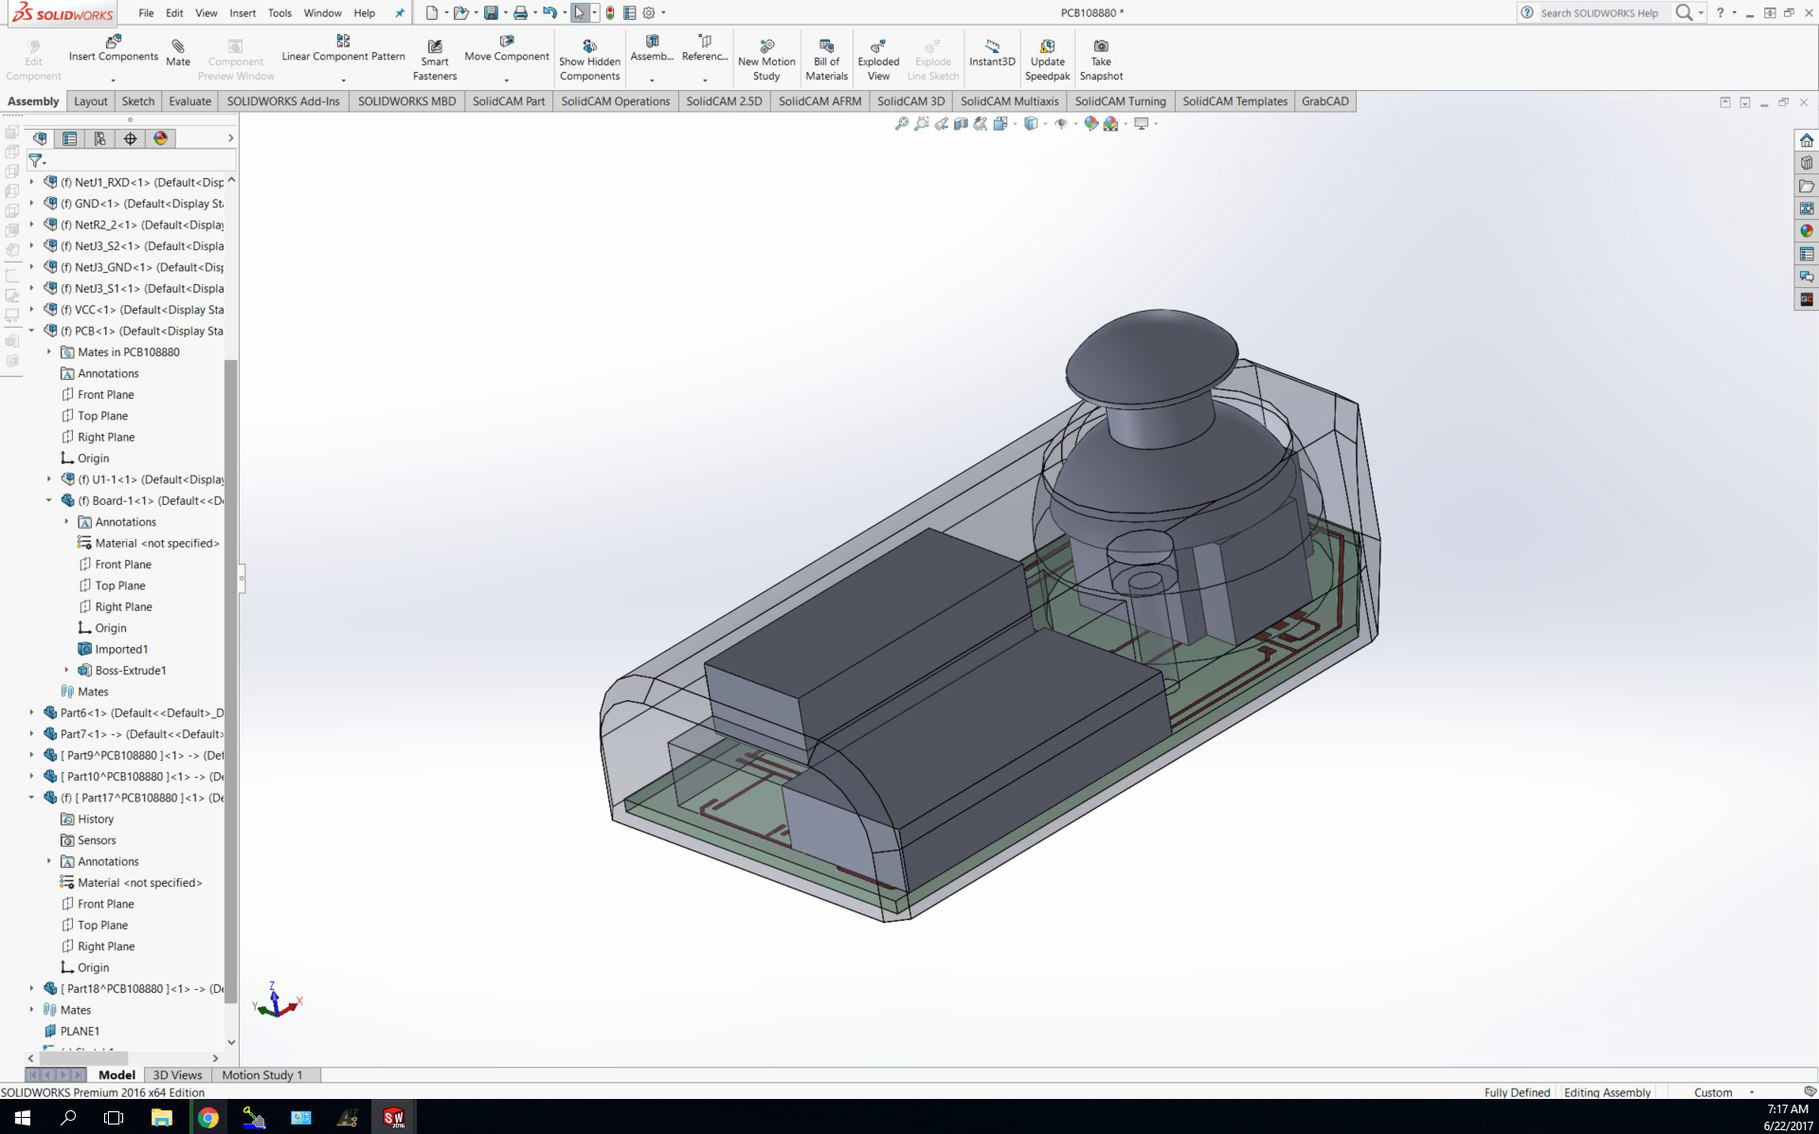The height and width of the screenshot is (1134, 1819).
Task: Open the Tools menu
Action: pyautogui.click(x=279, y=13)
